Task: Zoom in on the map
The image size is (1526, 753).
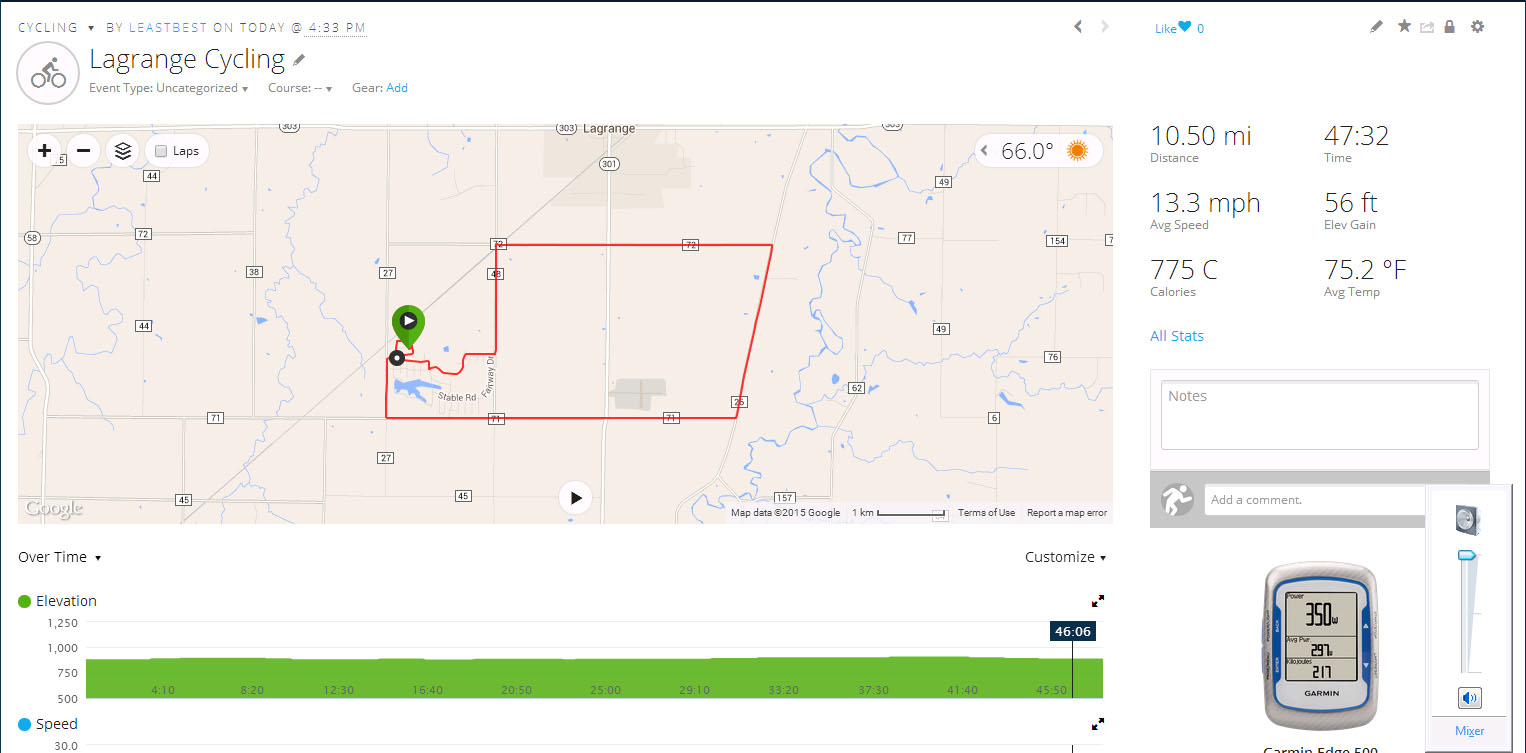Action: point(44,151)
